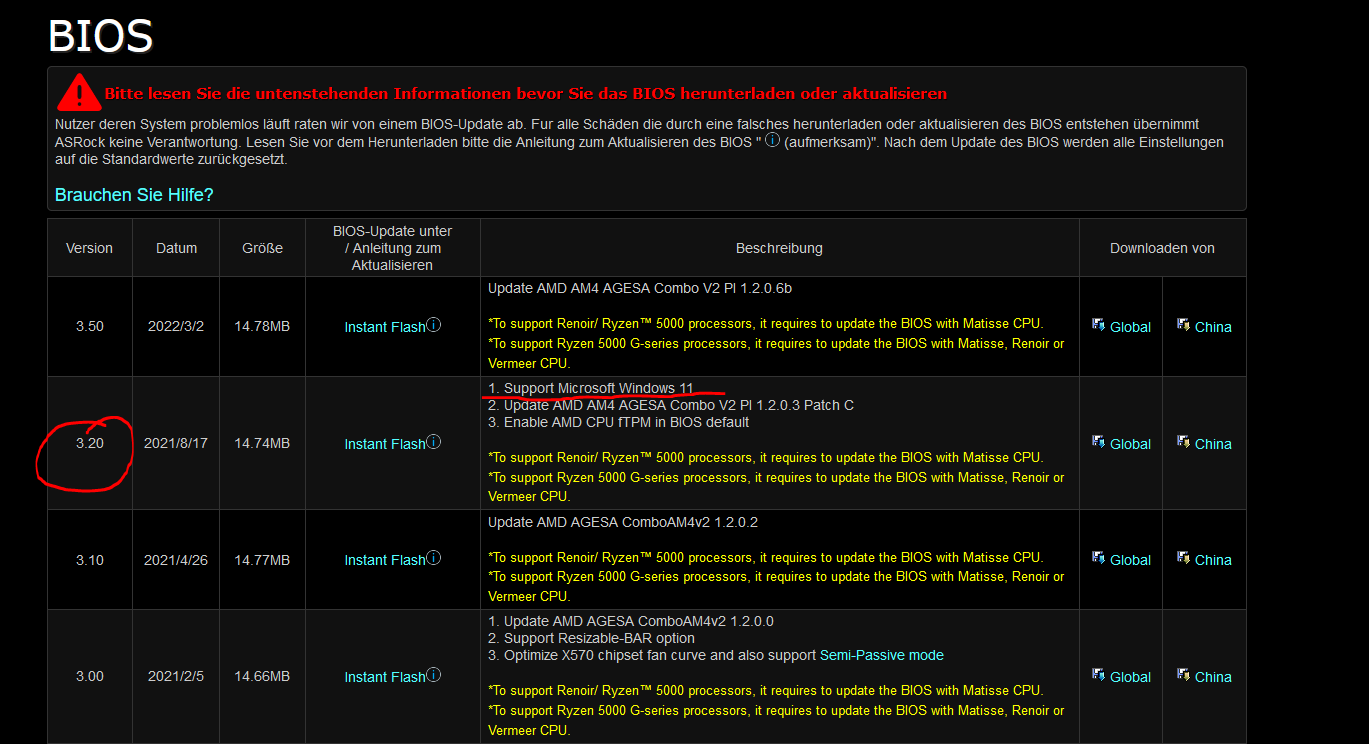Screen dimensions: 1369x744
Task: Click the 'Beschreibung' column header
Action: point(779,248)
